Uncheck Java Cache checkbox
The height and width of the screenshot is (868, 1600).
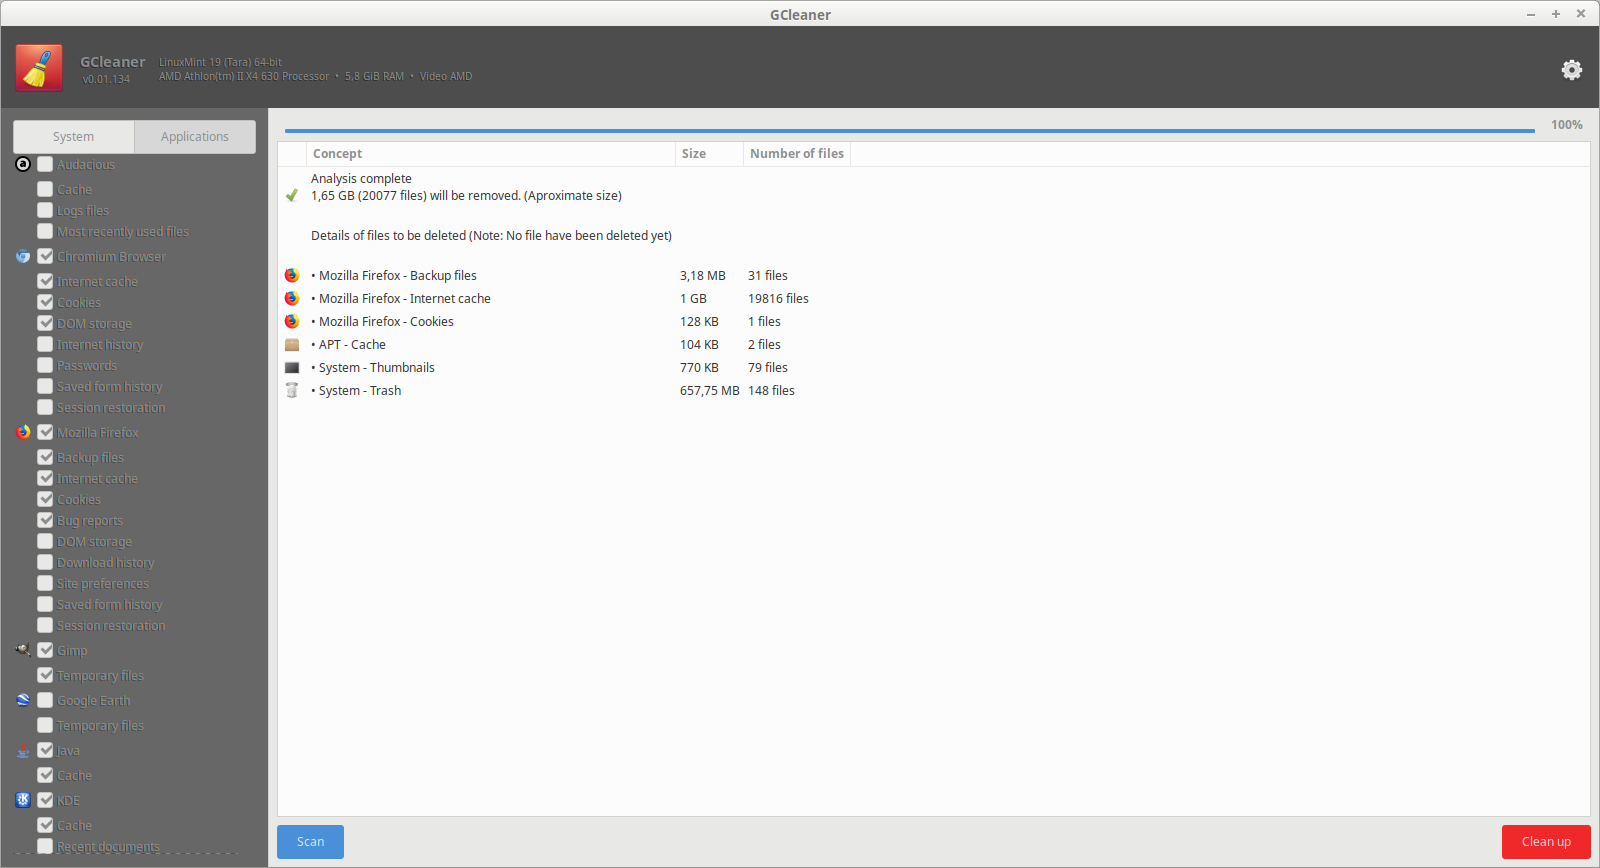(45, 775)
